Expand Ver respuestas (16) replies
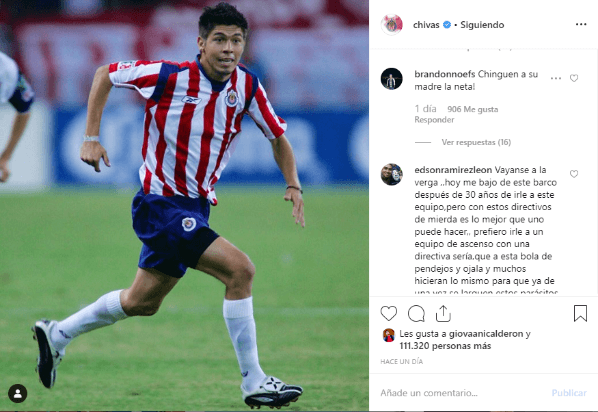Viewport: 598px width, 412px height. tap(476, 142)
